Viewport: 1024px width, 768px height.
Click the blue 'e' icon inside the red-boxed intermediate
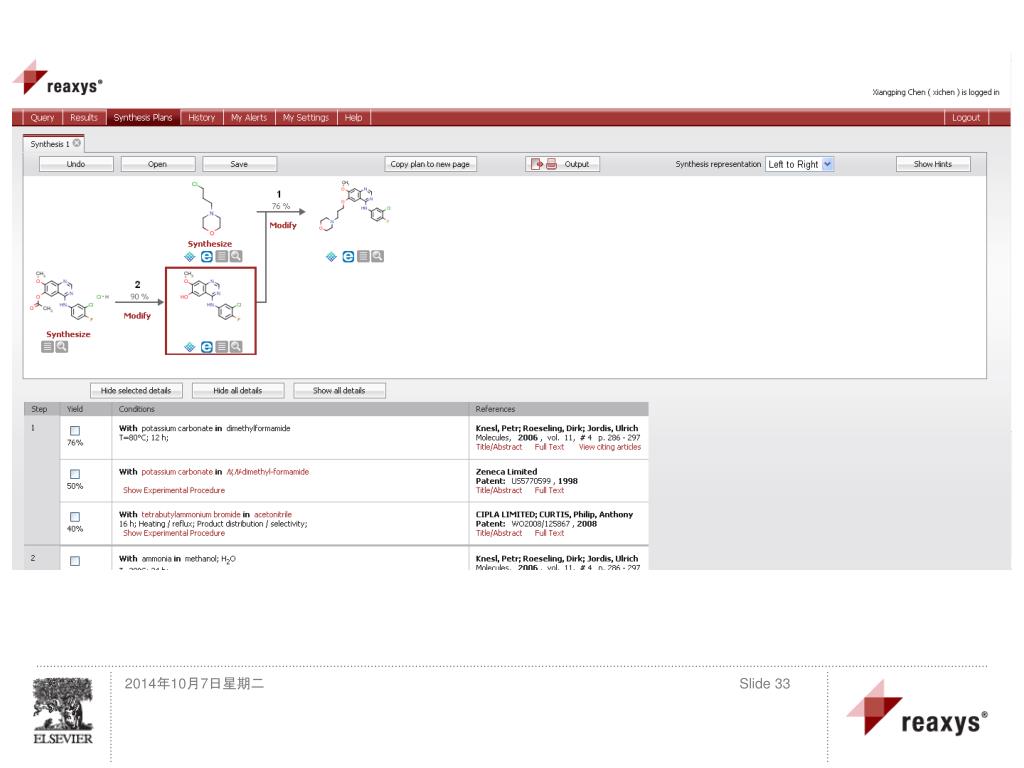pyautogui.click(x=206, y=347)
